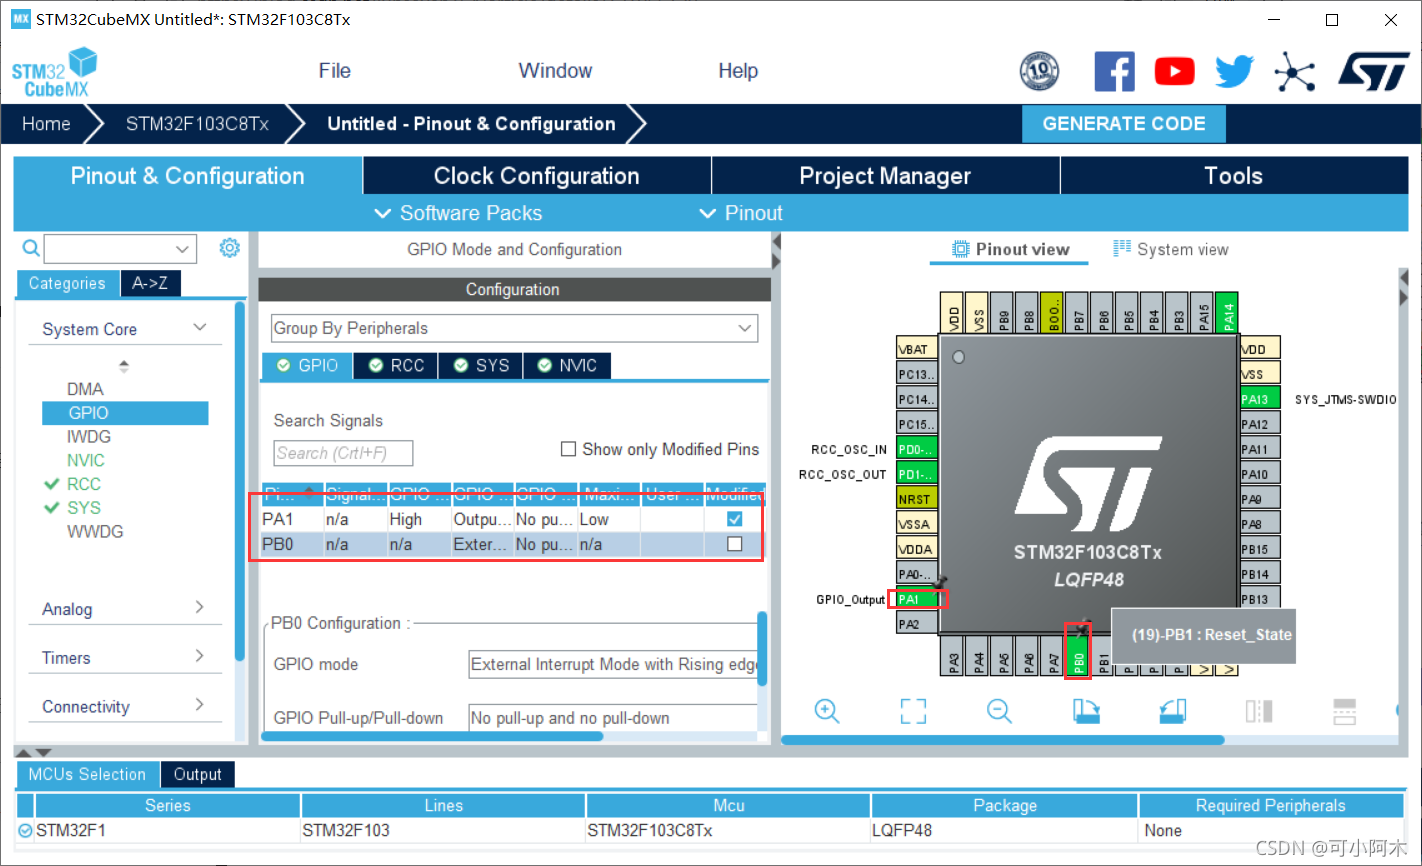Open the File menu
The height and width of the screenshot is (866, 1422).
tap(334, 71)
